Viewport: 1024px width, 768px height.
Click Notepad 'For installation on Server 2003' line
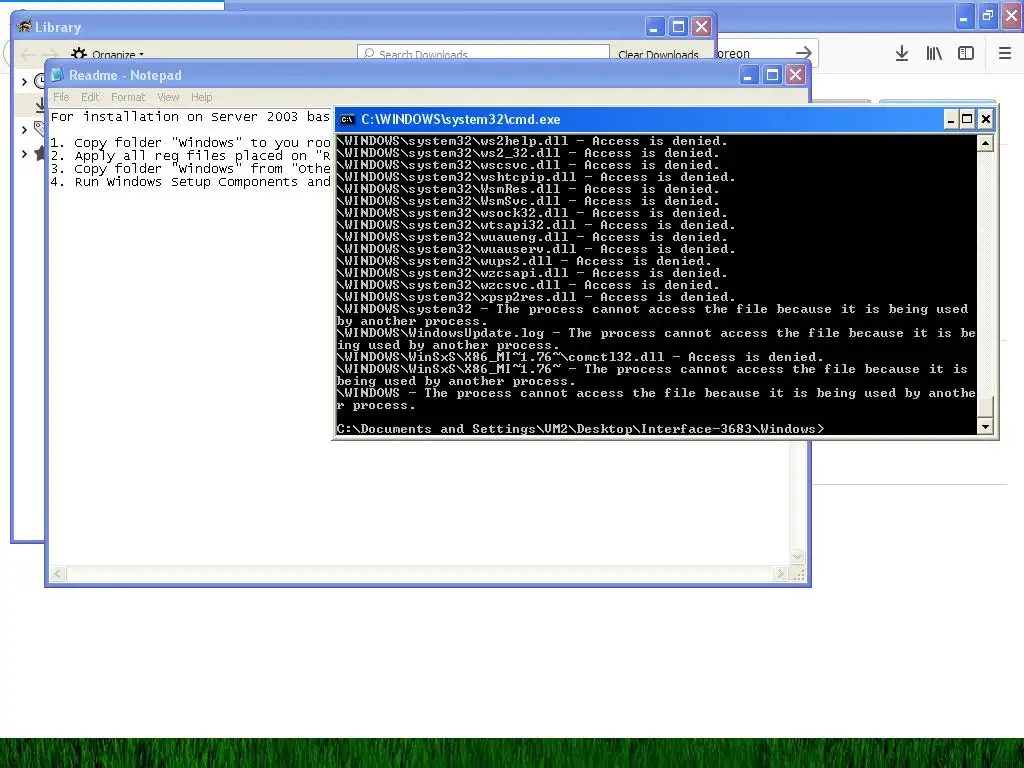(190, 117)
